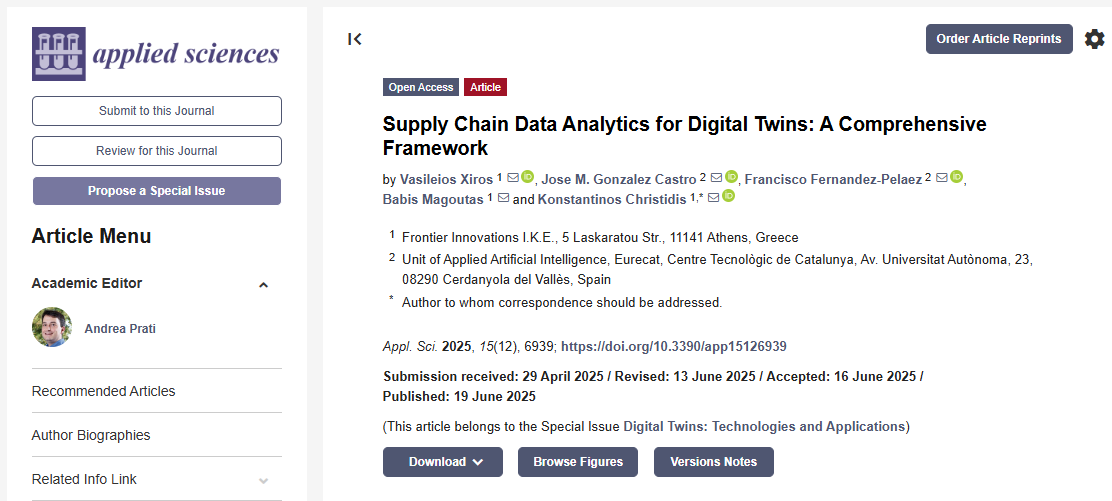
Task: Open the article DOI link
Action: click(674, 346)
